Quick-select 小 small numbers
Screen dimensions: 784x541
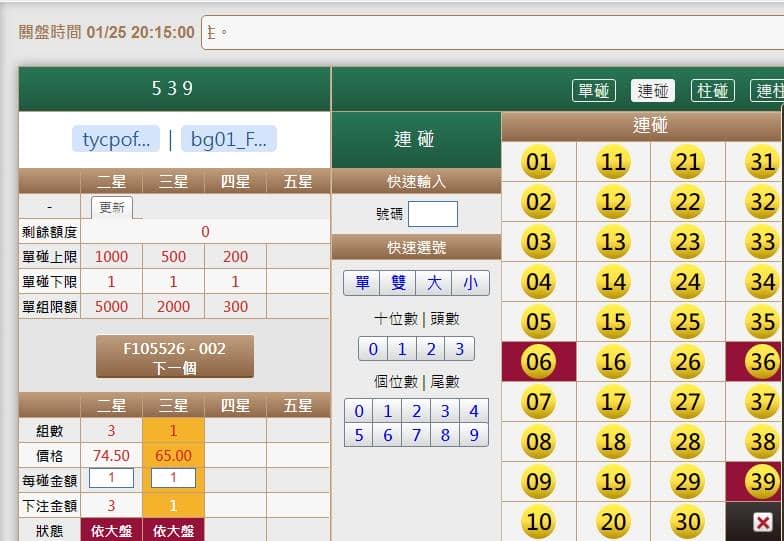click(470, 283)
